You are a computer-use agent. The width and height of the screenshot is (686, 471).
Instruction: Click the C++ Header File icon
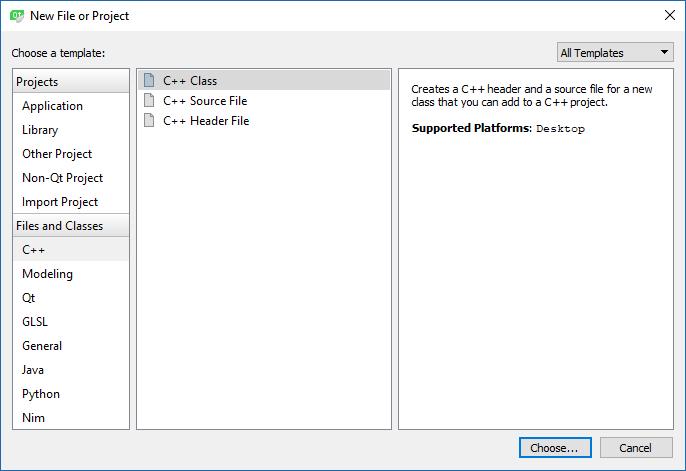149,120
